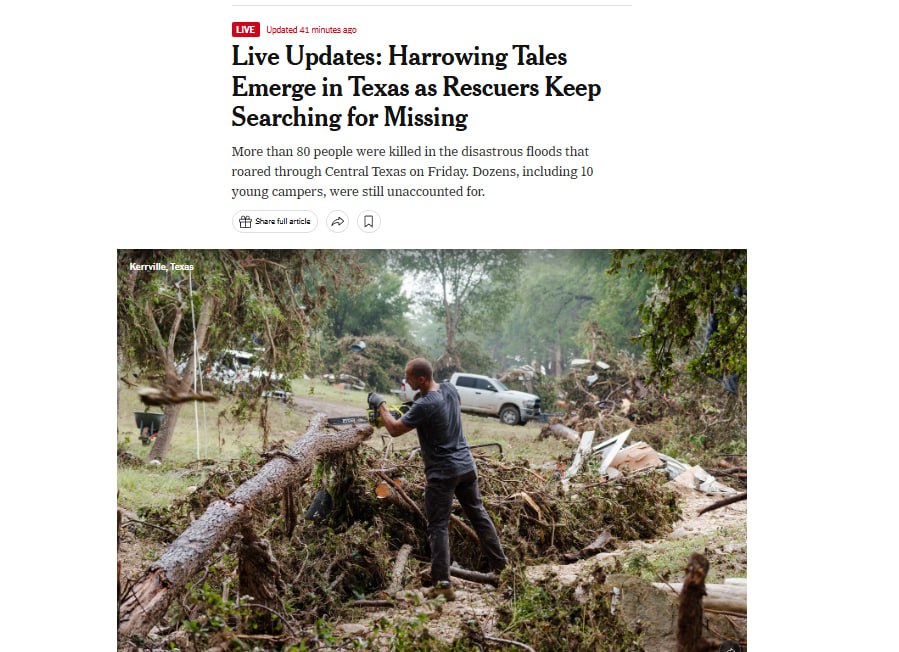The image size is (899, 652).
Task: Click share icon at photo's bottom-right corner
Action: pos(730,648)
